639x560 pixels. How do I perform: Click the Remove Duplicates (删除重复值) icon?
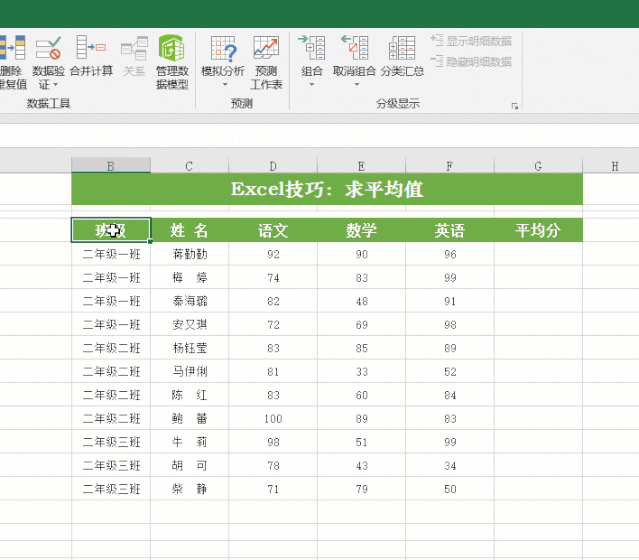click(12, 48)
